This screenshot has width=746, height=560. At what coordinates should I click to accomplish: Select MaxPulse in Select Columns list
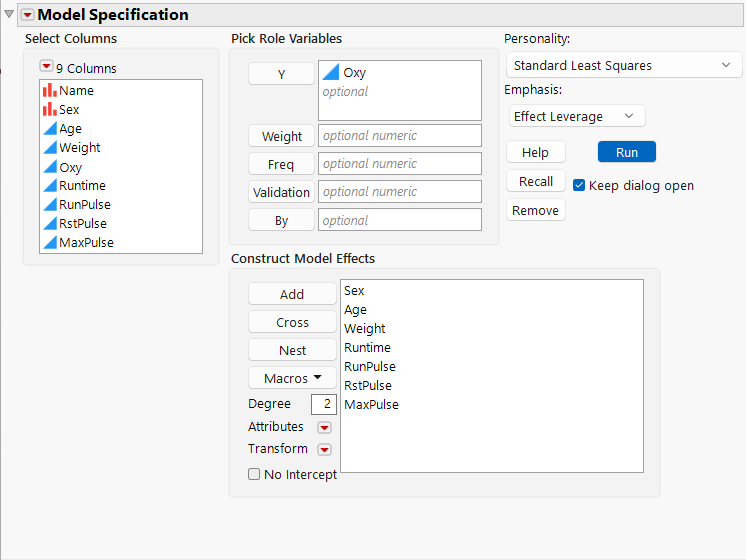pyautogui.click(x=121, y=242)
